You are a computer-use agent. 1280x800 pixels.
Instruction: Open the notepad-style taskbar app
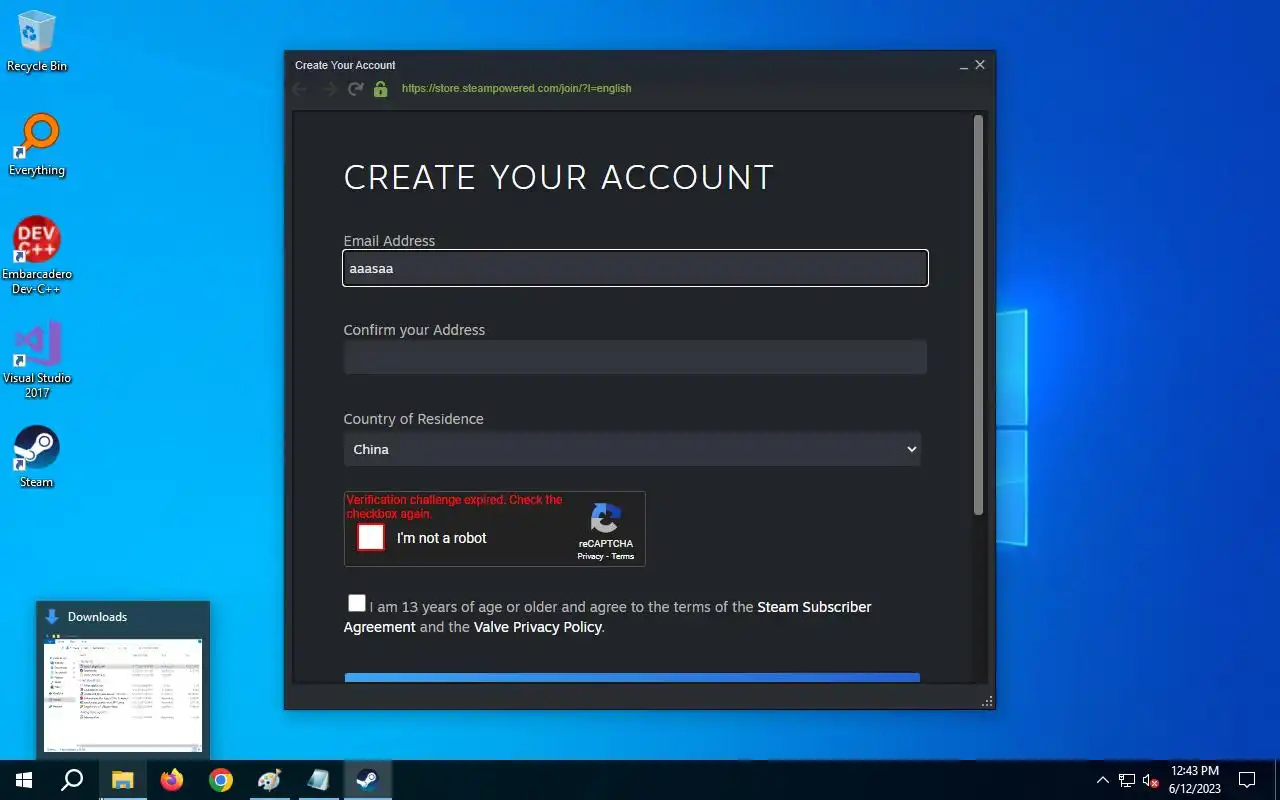319,780
